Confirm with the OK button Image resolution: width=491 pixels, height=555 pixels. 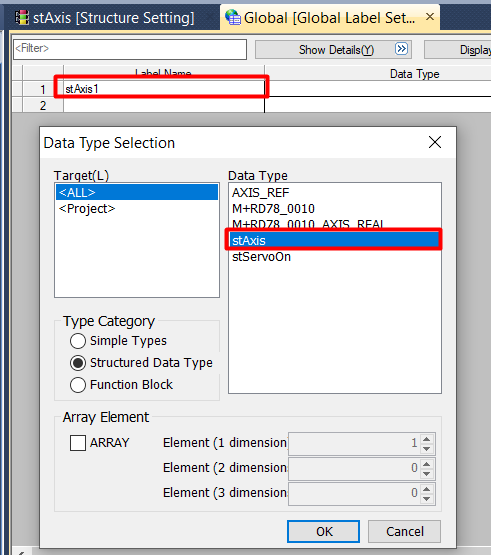pyautogui.click(x=324, y=531)
